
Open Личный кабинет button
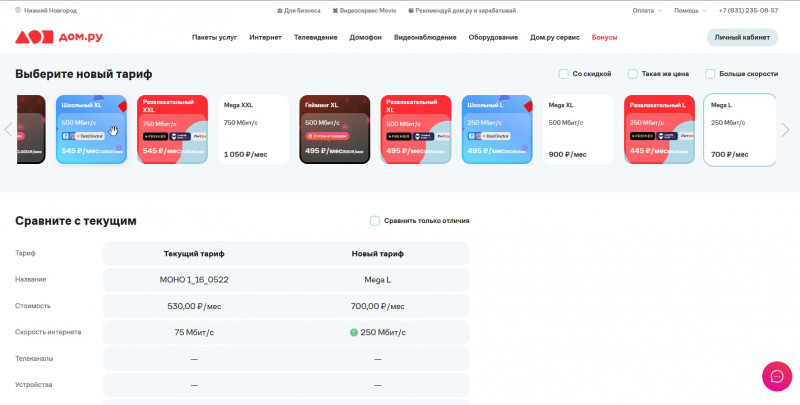(x=742, y=37)
